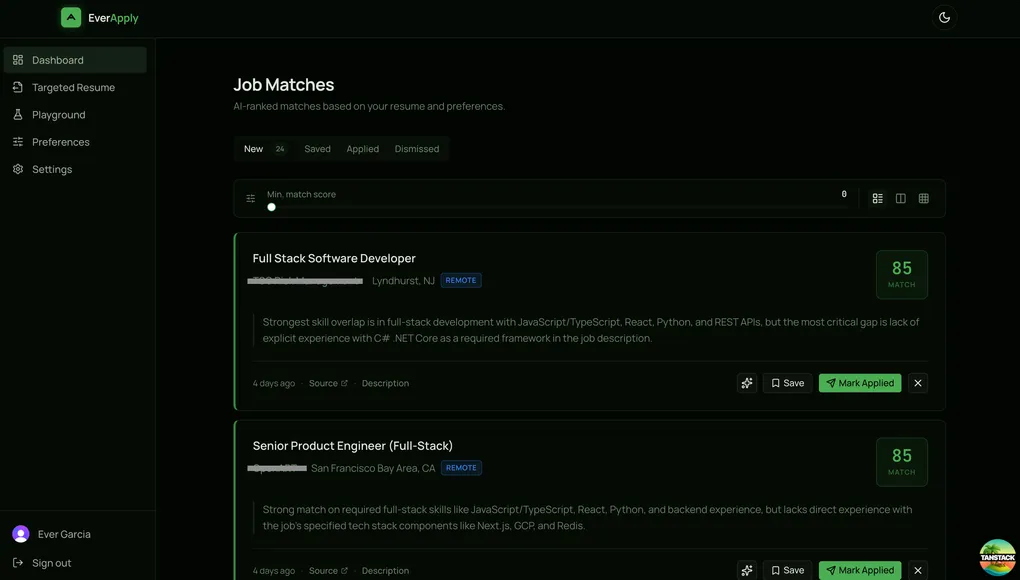Click the filter sliders icon beside match score
The width and height of the screenshot is (1020, 580).
251,199
